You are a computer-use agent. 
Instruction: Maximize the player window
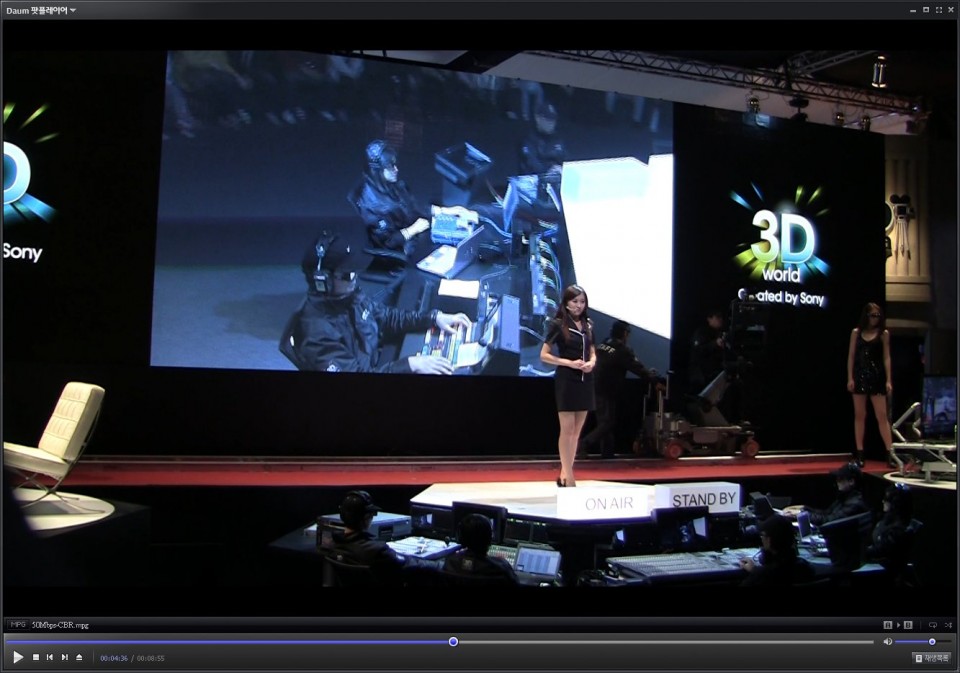(926, 10)
